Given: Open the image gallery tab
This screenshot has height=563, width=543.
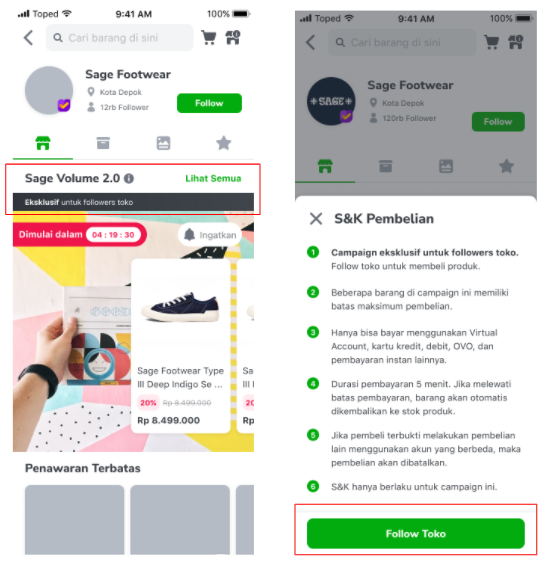Looking at the screenshot, I should click(163, 143).
